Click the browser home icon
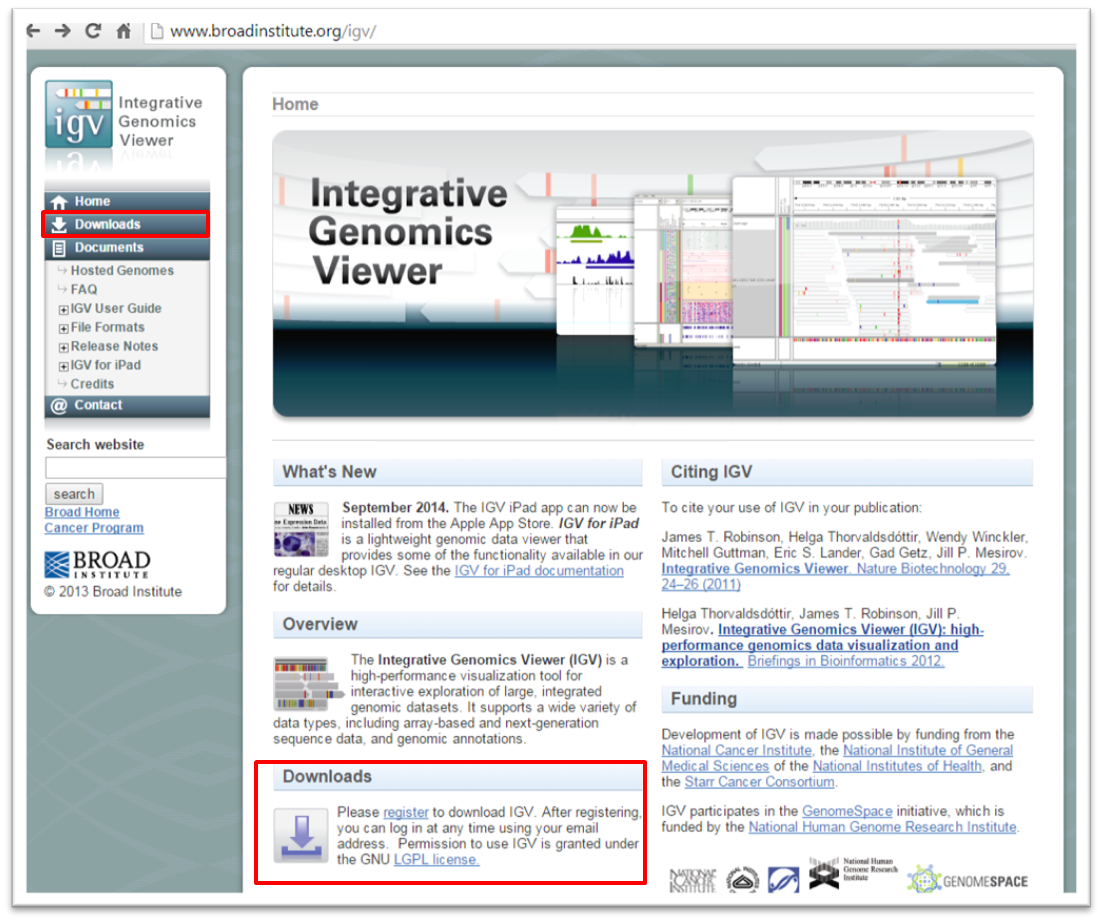Viewport: 1101px width, 921px height. 123,31
